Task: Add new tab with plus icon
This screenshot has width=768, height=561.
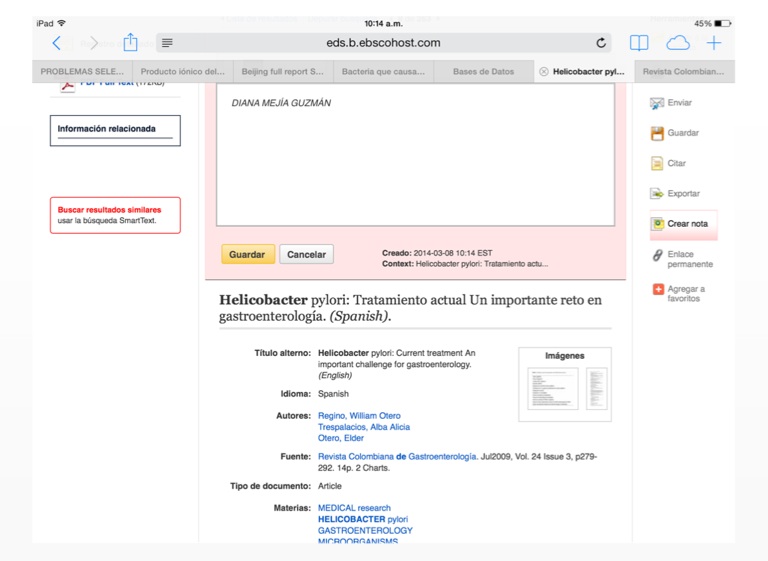Action: click(714, 43)
